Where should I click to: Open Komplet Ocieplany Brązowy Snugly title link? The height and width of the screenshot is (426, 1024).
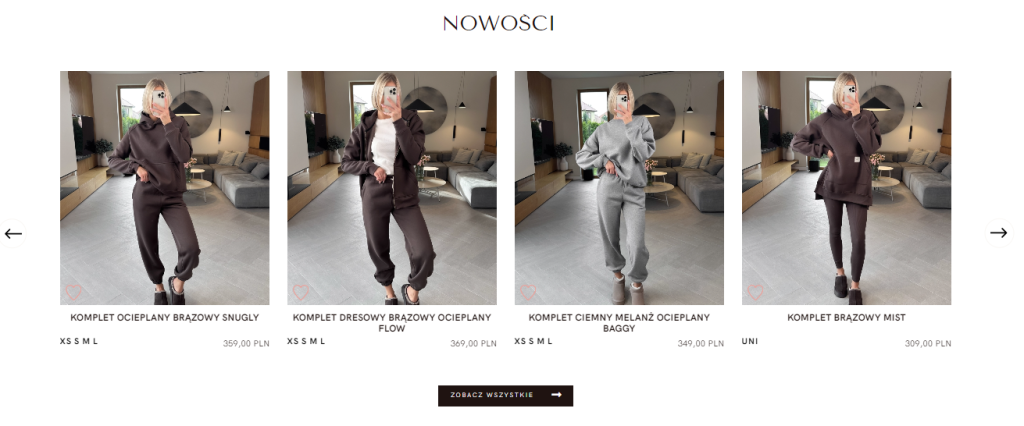click(165, 318)
